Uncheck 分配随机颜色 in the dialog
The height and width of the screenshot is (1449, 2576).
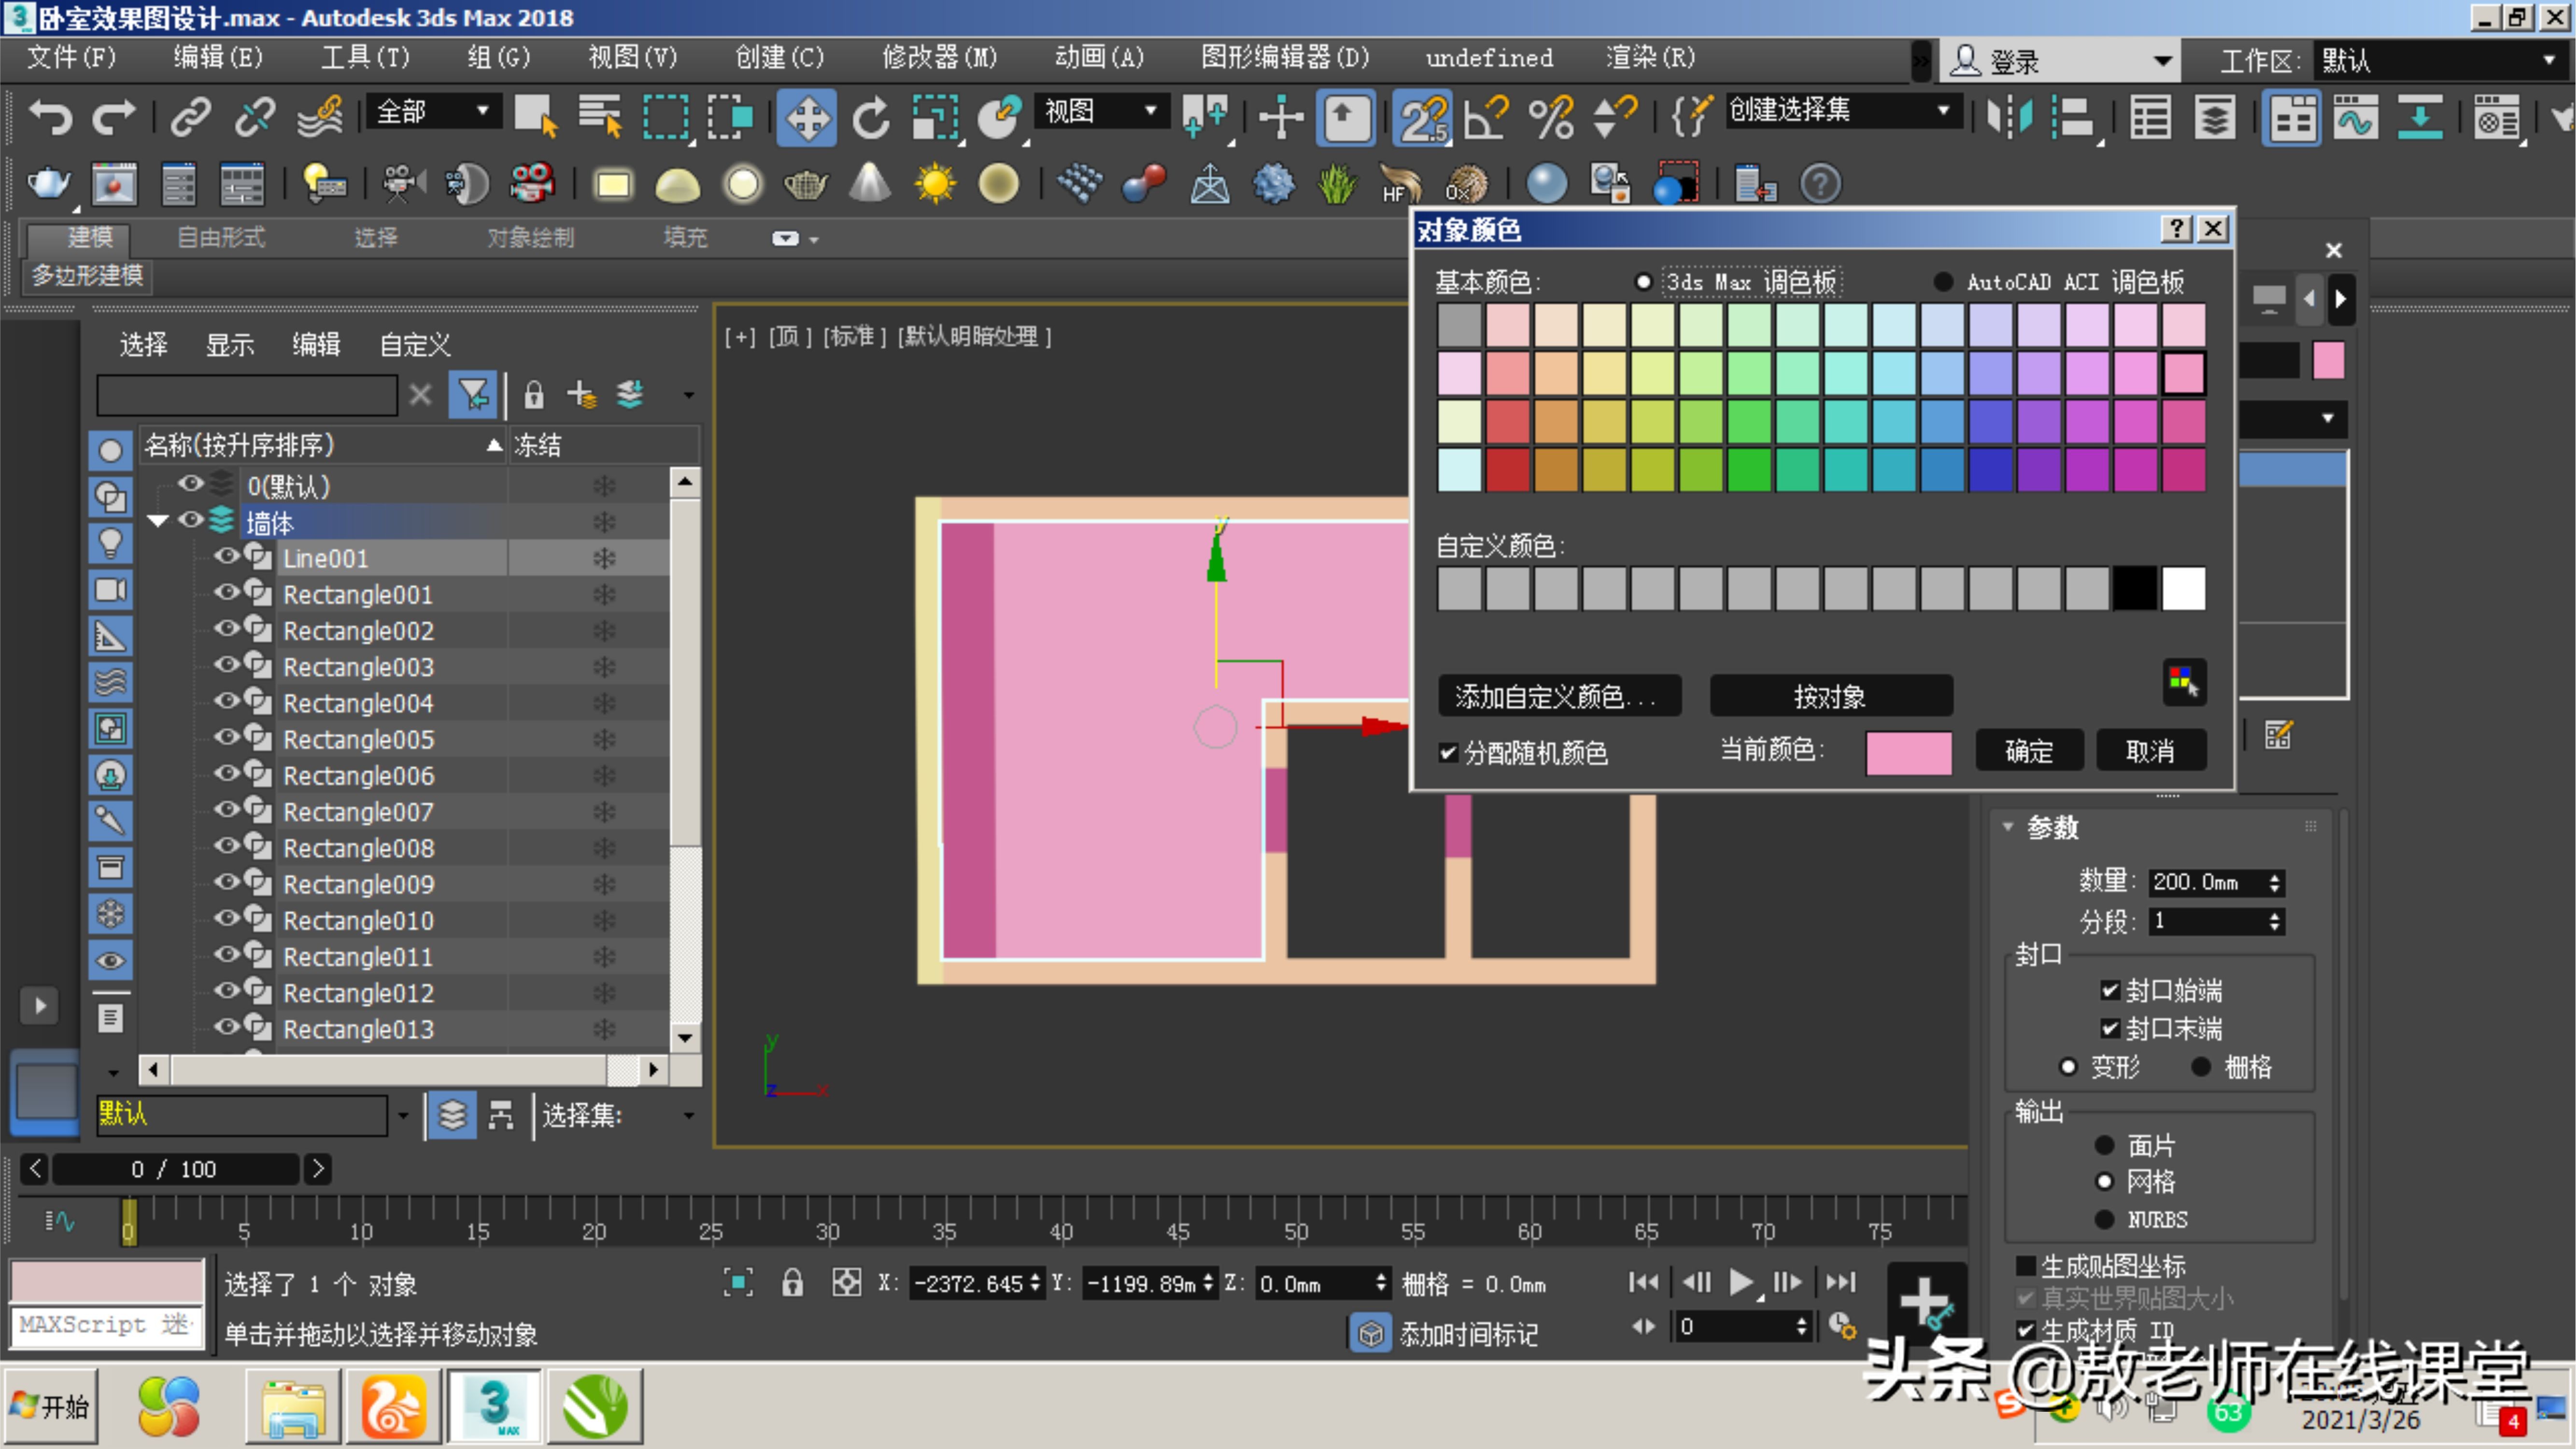[1448, 753]
